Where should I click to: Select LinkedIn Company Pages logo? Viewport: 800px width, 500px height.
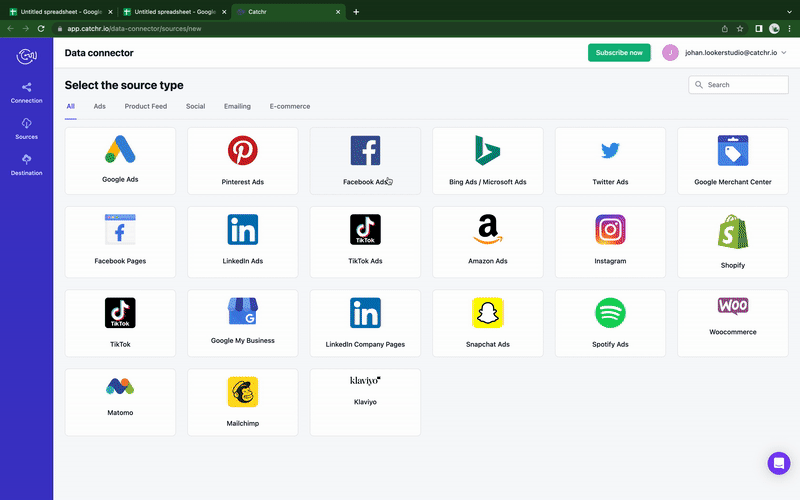(x=365, y=313)
